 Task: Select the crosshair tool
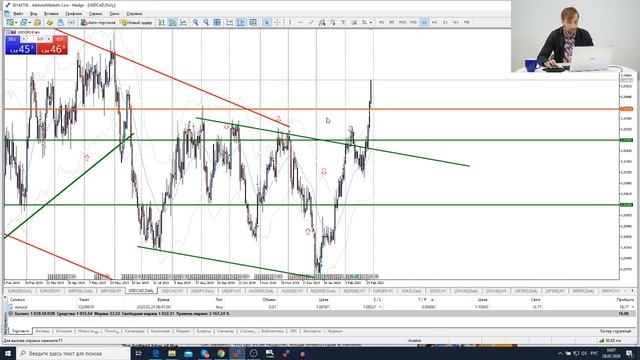pyautogui.click(x=277, y=22)
